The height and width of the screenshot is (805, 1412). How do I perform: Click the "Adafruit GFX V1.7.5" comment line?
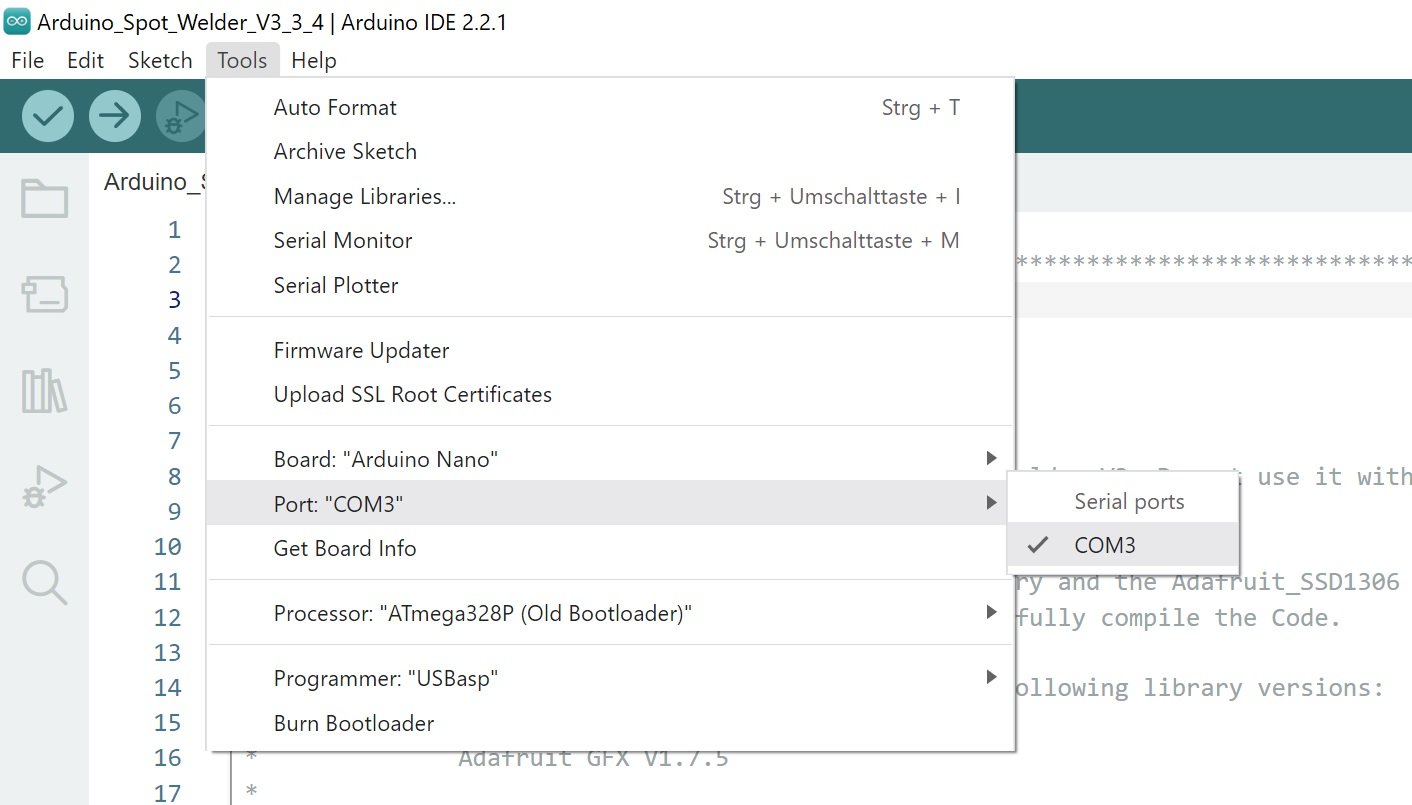(593, 758)
